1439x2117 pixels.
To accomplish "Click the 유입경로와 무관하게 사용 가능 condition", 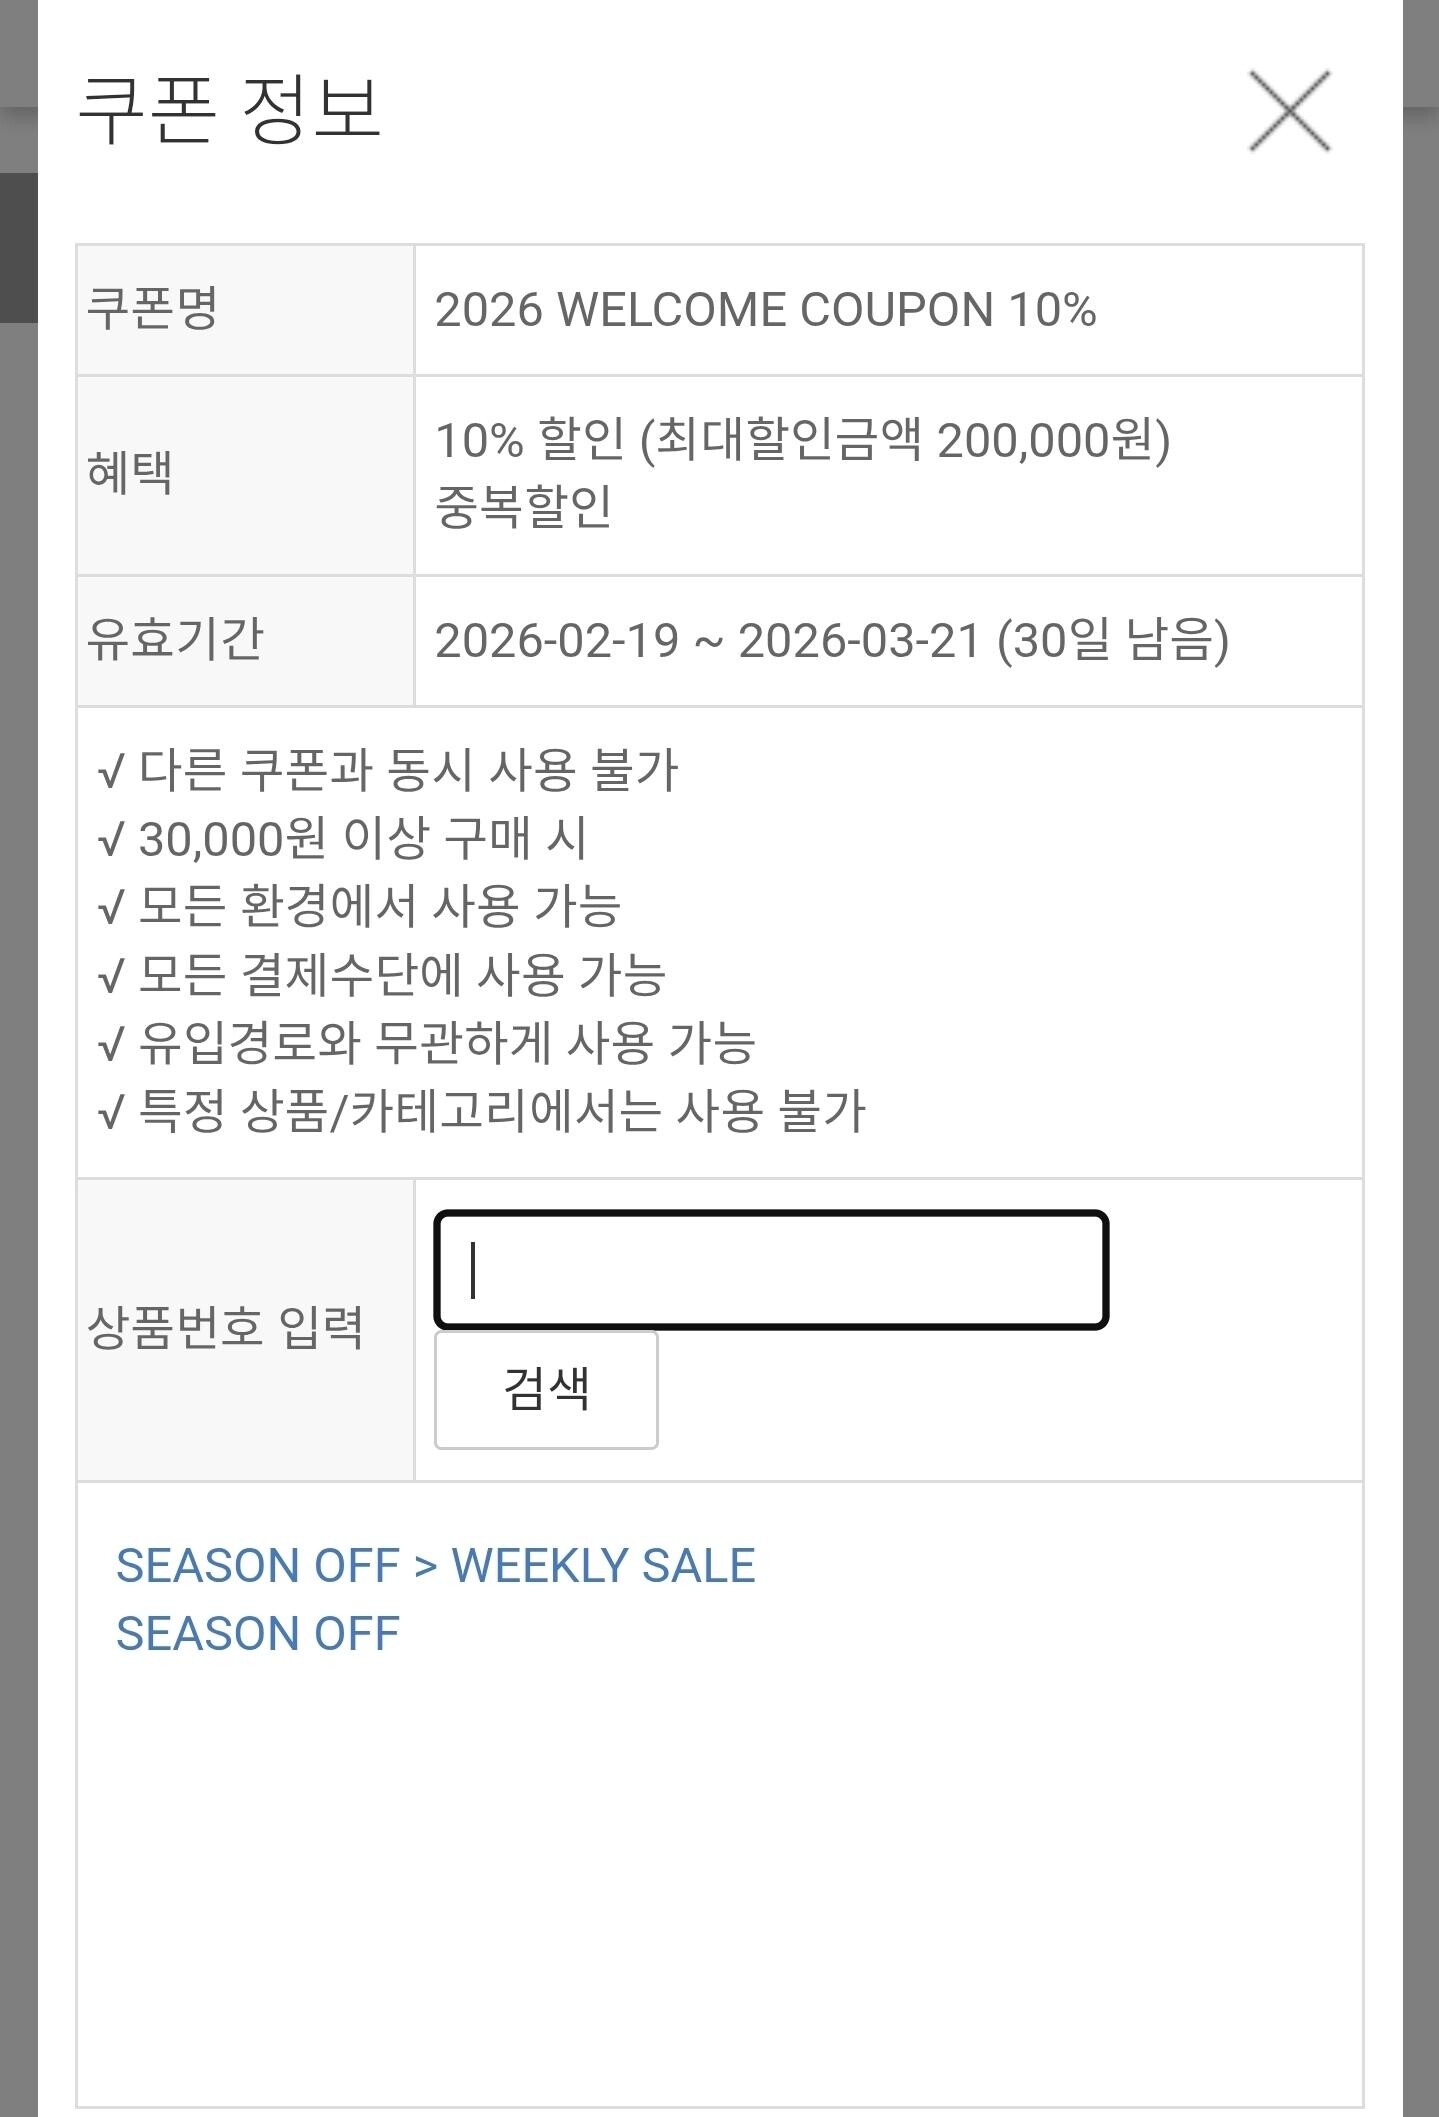I will coord(446,1043).
